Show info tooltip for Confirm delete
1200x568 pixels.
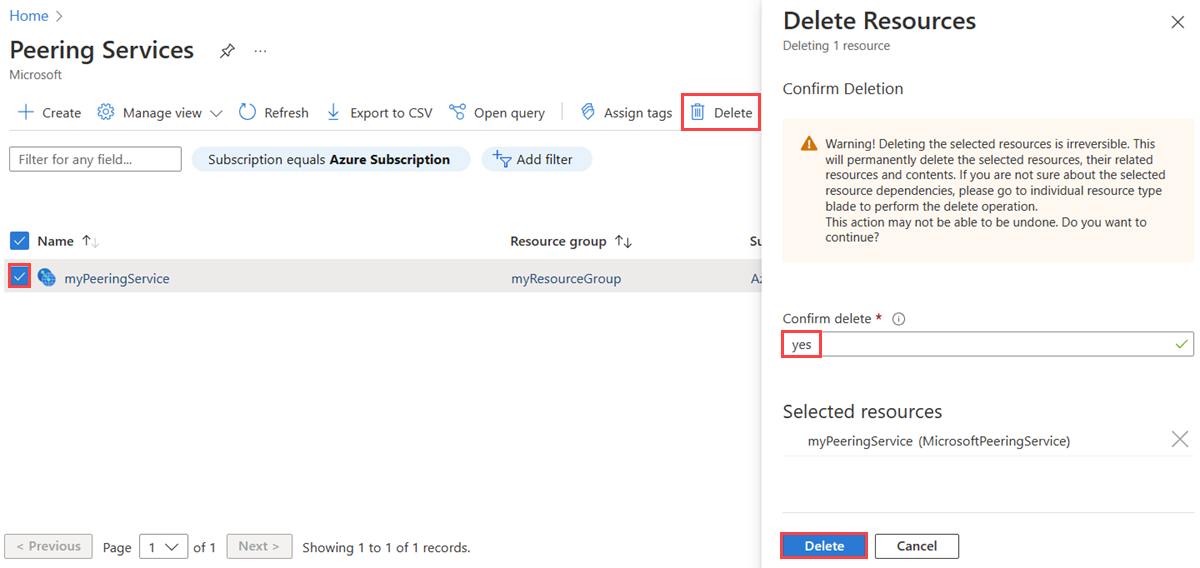click(x=898, y=319)
